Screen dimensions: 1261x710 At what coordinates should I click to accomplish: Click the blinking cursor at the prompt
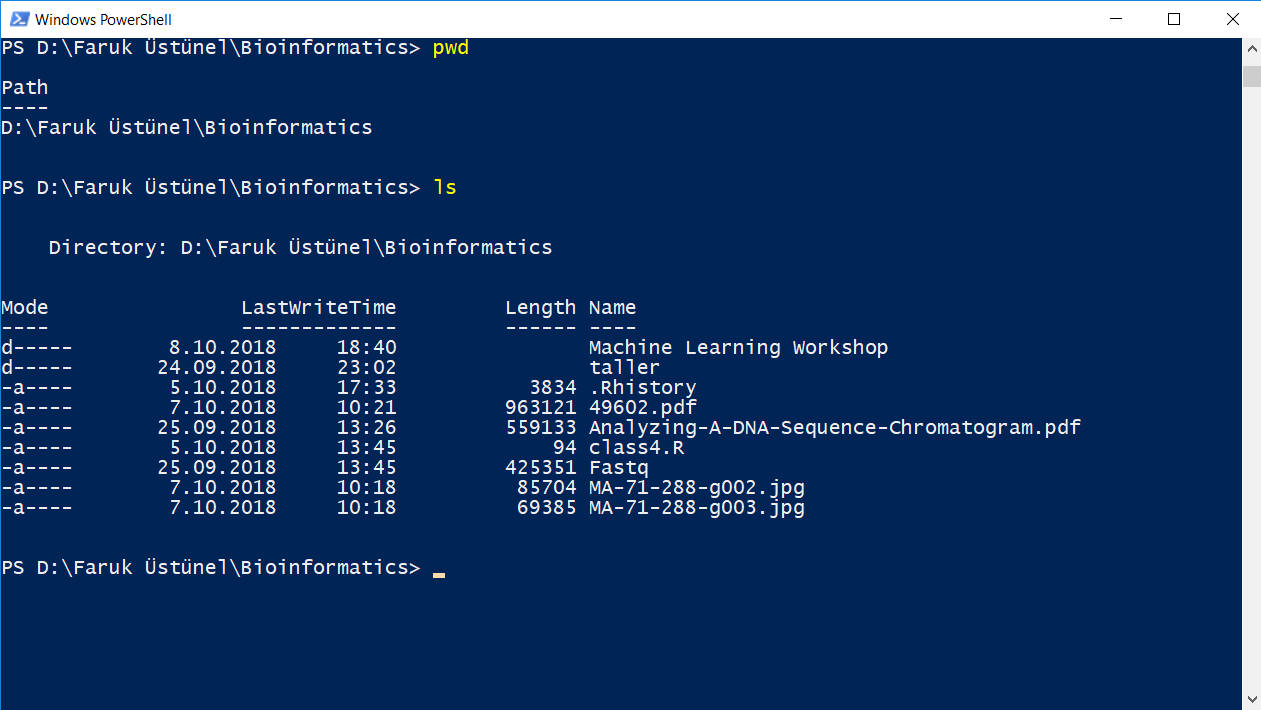click(438, 574)
